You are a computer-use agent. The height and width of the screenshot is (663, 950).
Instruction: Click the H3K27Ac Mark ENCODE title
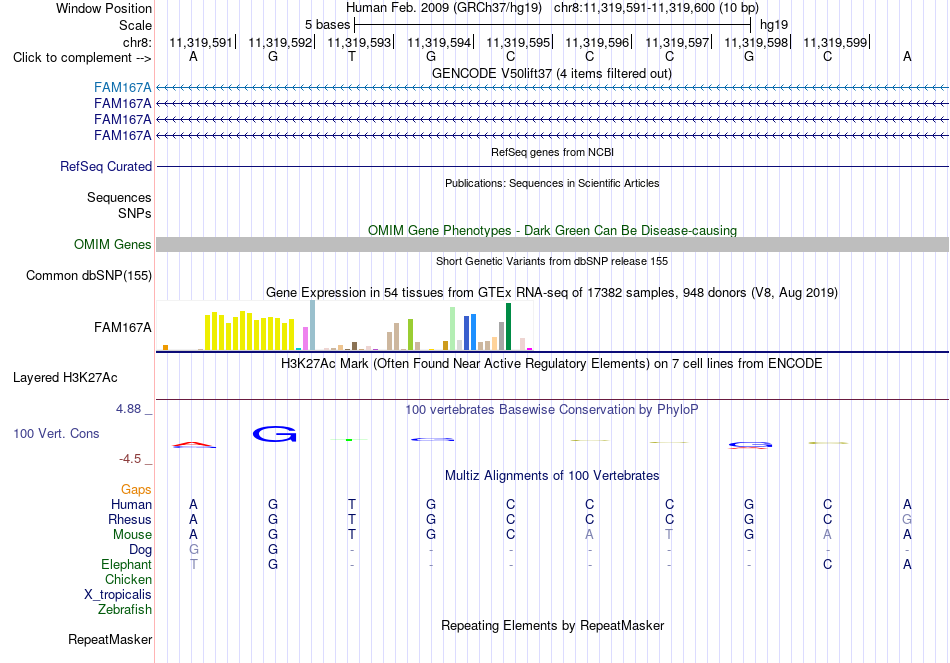click(x=552, y=364)
